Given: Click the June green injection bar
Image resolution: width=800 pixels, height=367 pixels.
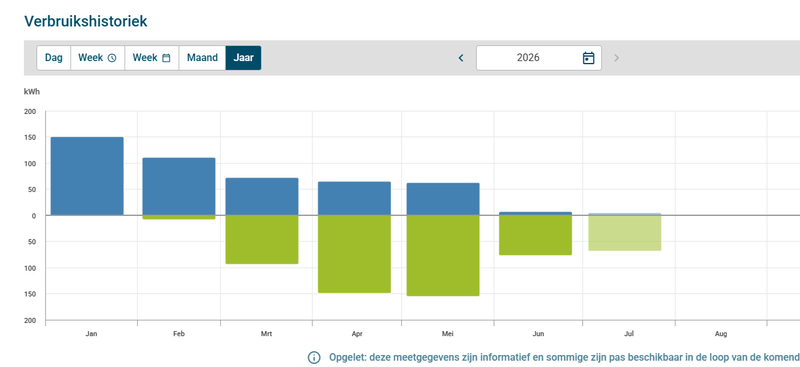Looking at the screenshot, I should point(535,235).
